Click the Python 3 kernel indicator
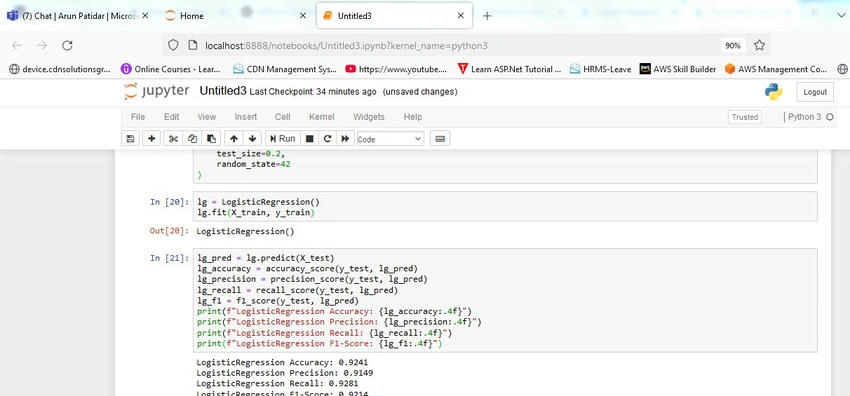 (809, 117)
